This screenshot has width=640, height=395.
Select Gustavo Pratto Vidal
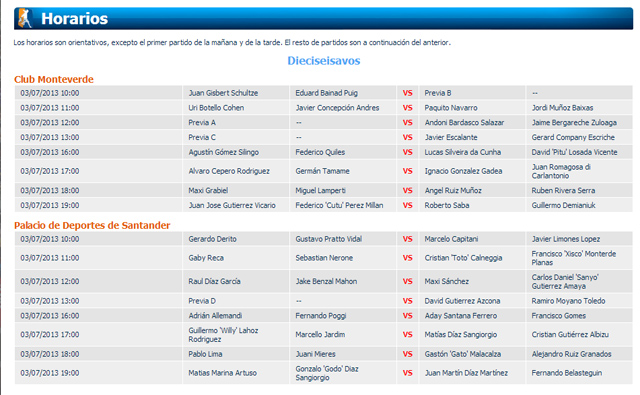[329, 239]
